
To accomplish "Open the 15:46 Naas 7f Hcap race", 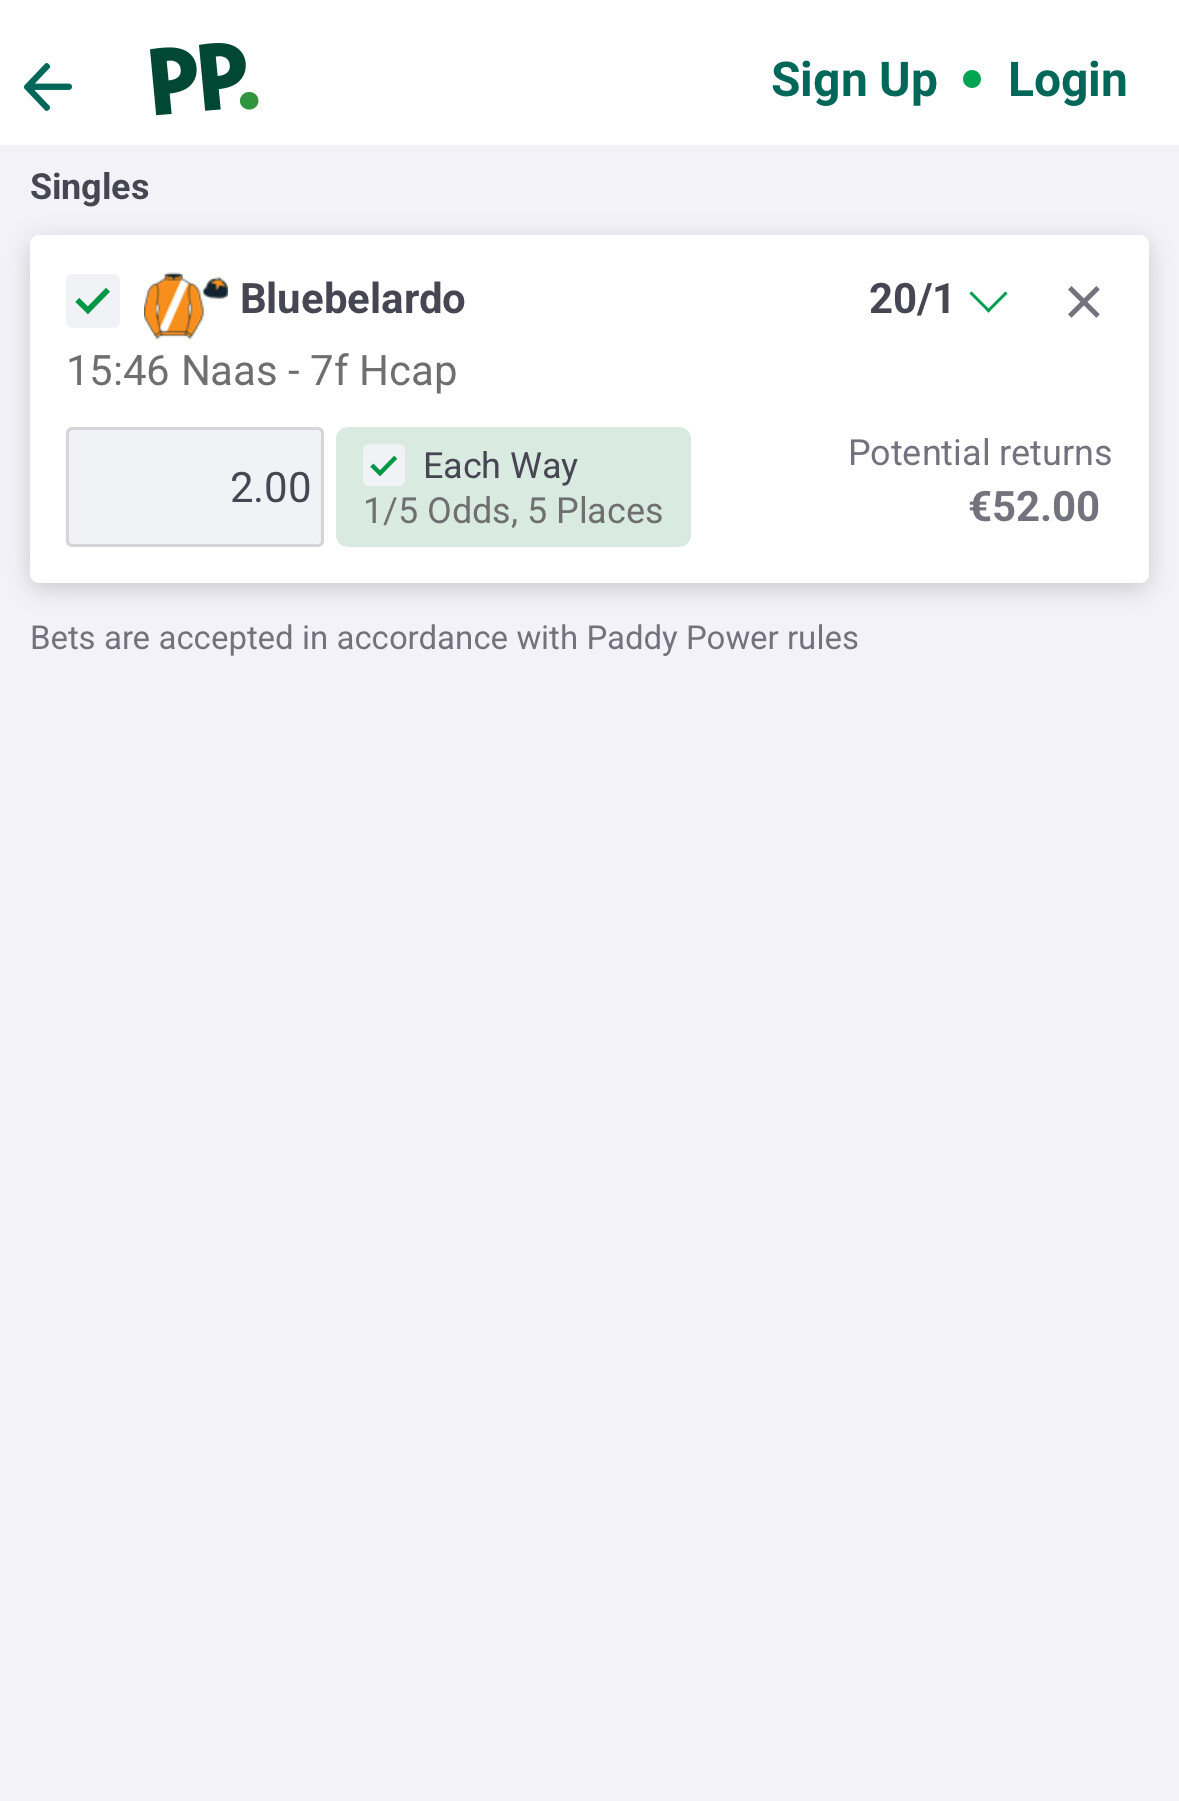I will (x=262, y=371).
